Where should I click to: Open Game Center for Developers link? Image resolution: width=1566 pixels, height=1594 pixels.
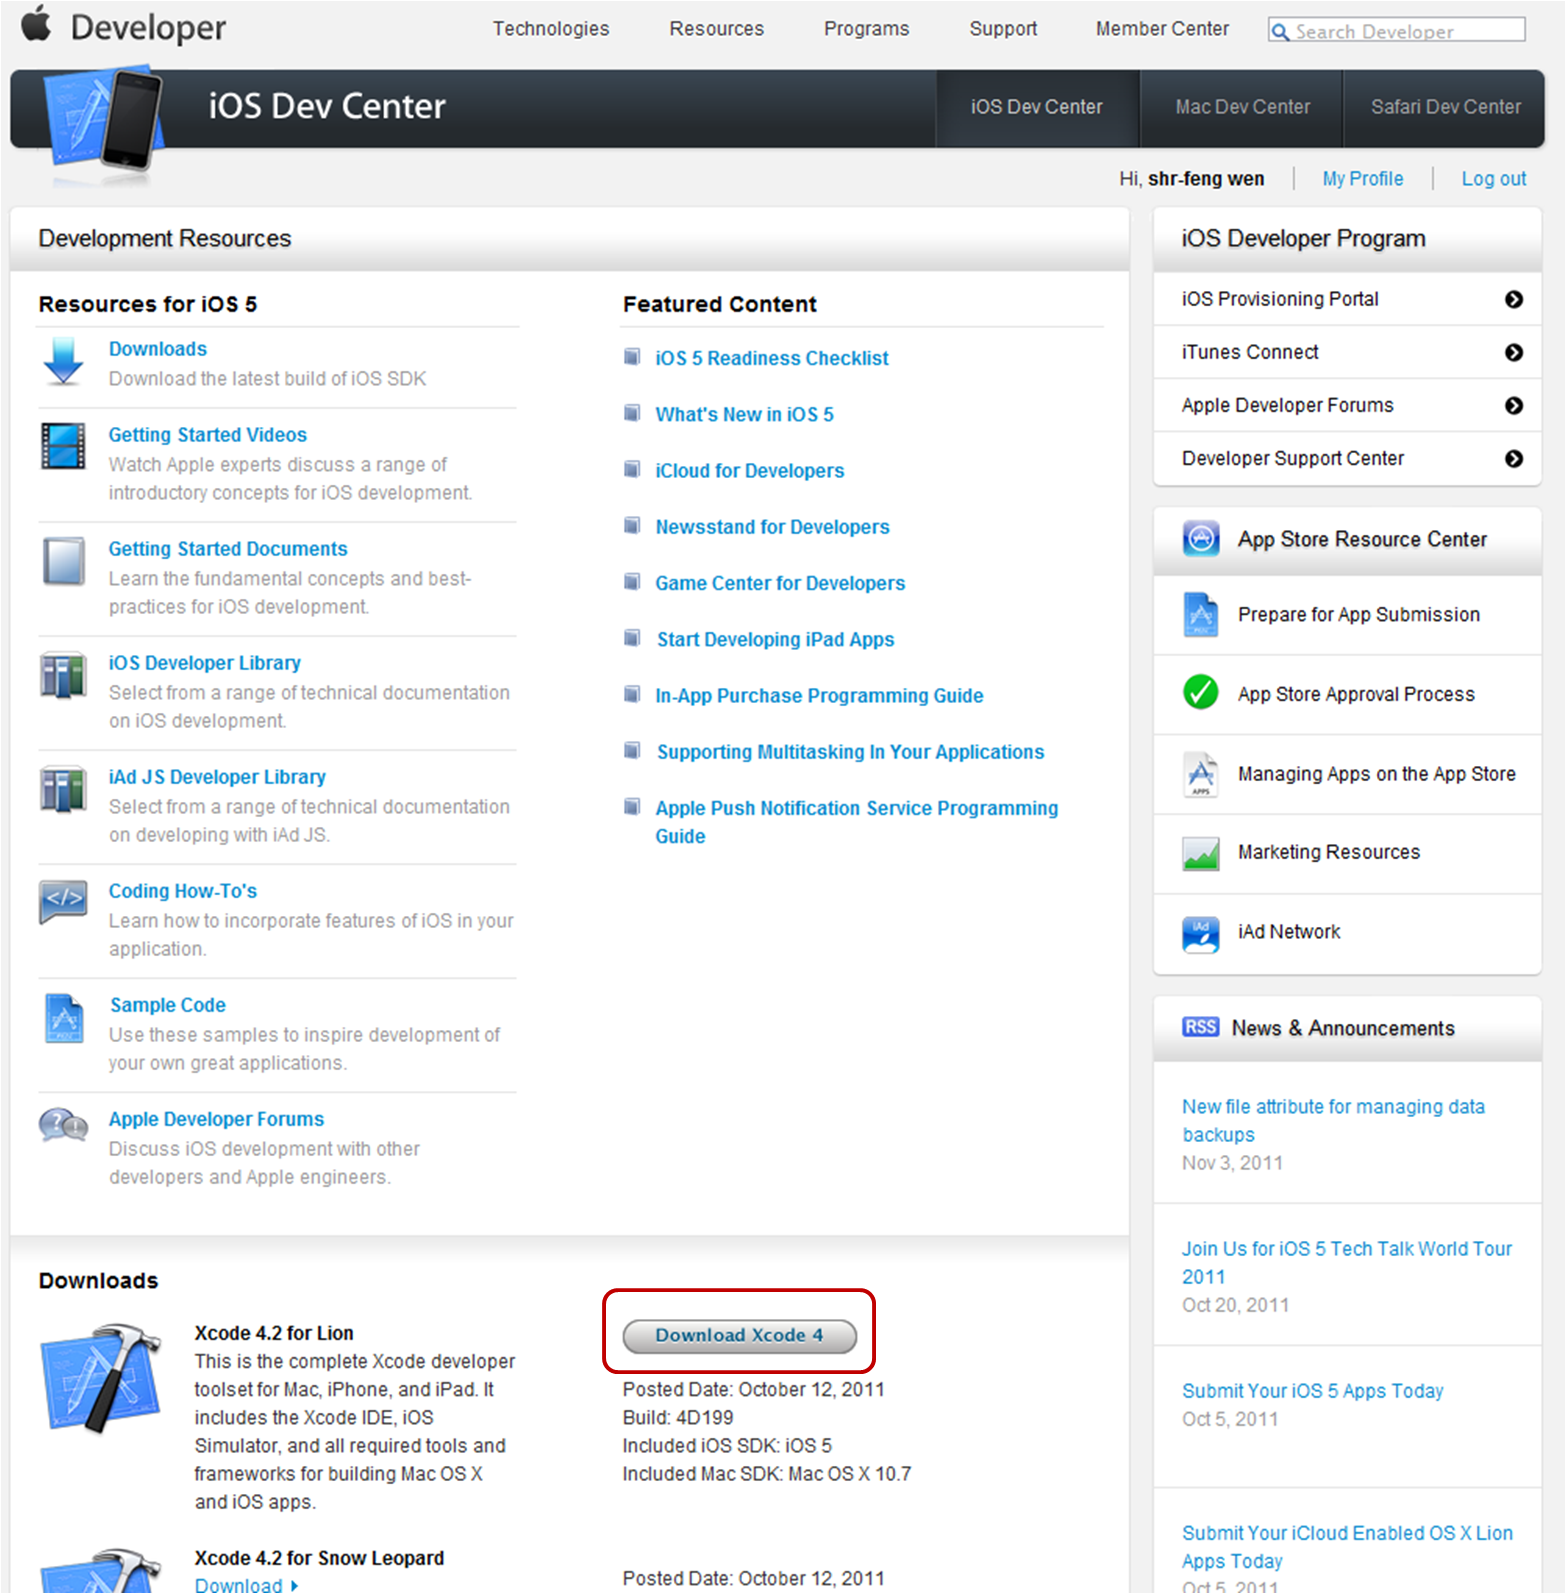pos(780,583)
